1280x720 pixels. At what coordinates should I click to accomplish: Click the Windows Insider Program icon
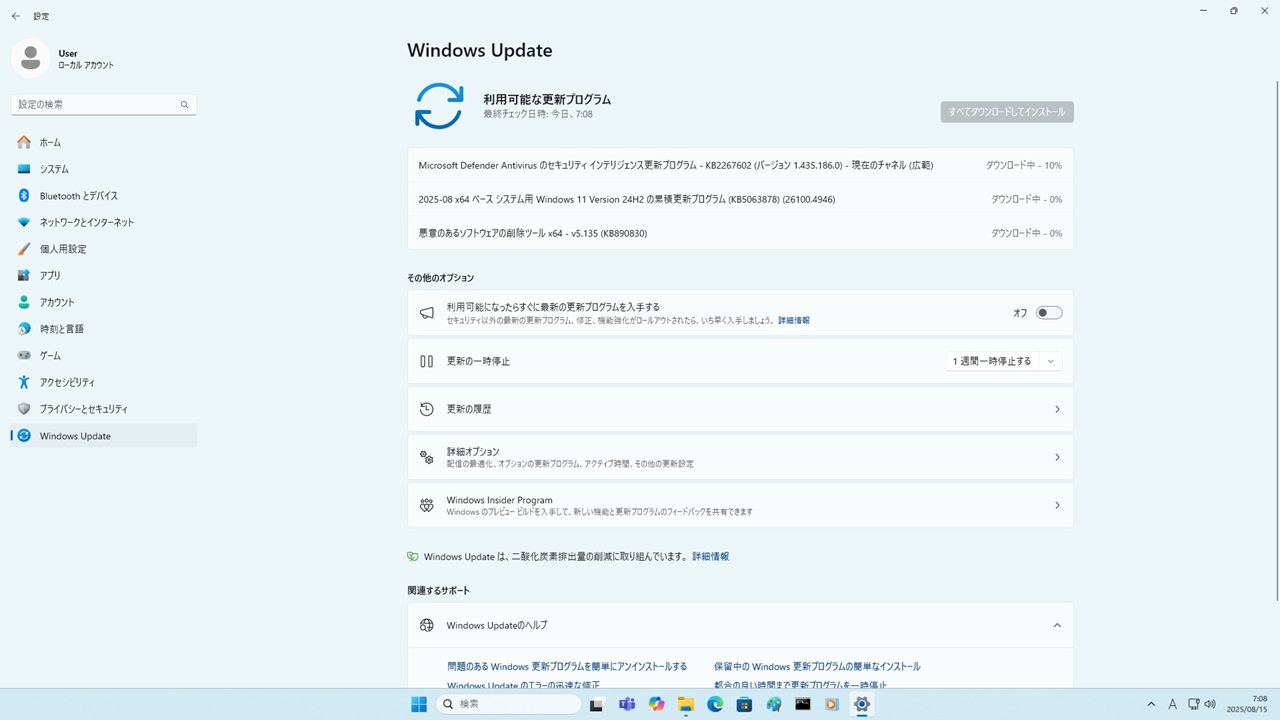pos(427,505)
